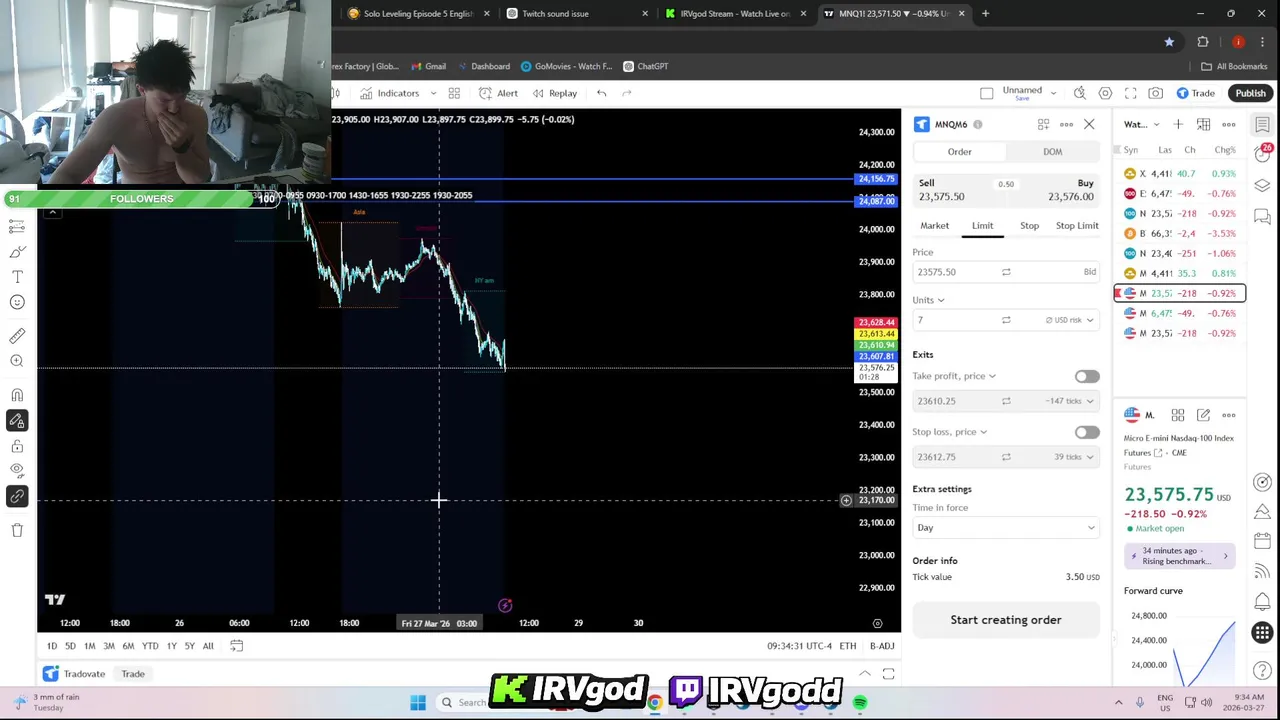
Task: Click the Buy 23,576.00 side
Action: tap(1053, 190)
